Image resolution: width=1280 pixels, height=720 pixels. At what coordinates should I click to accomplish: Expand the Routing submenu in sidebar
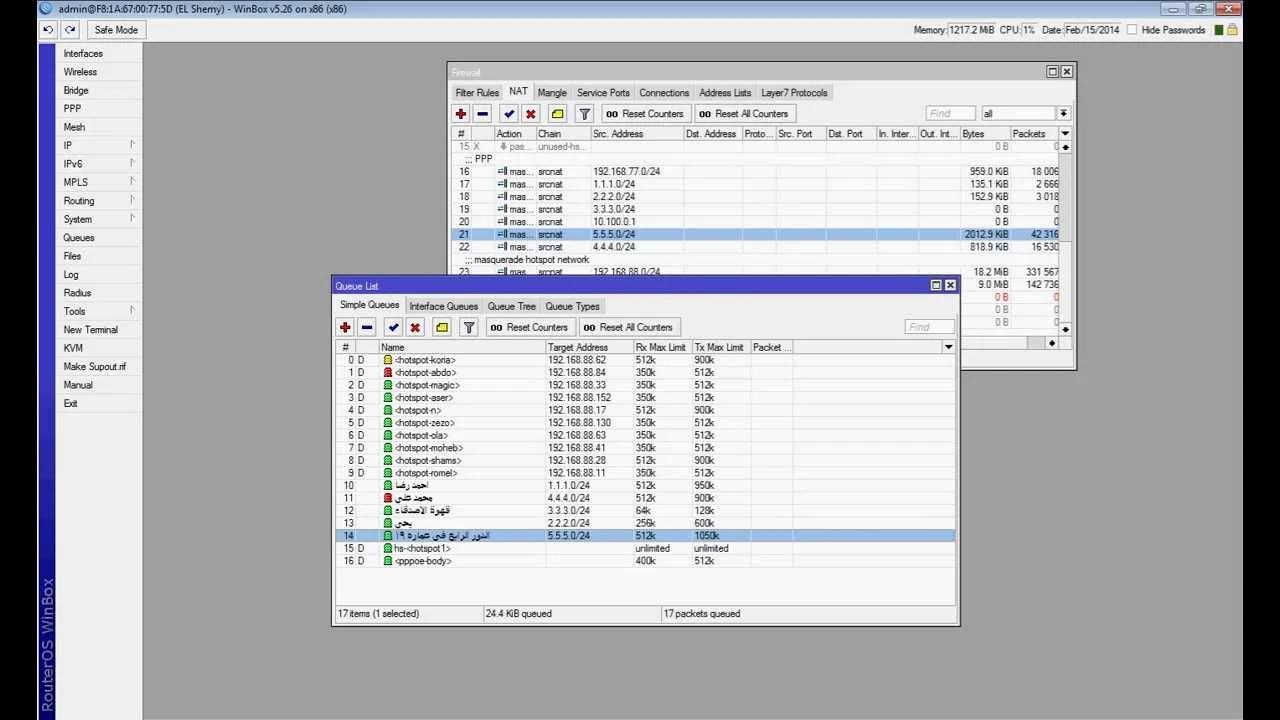98,201
